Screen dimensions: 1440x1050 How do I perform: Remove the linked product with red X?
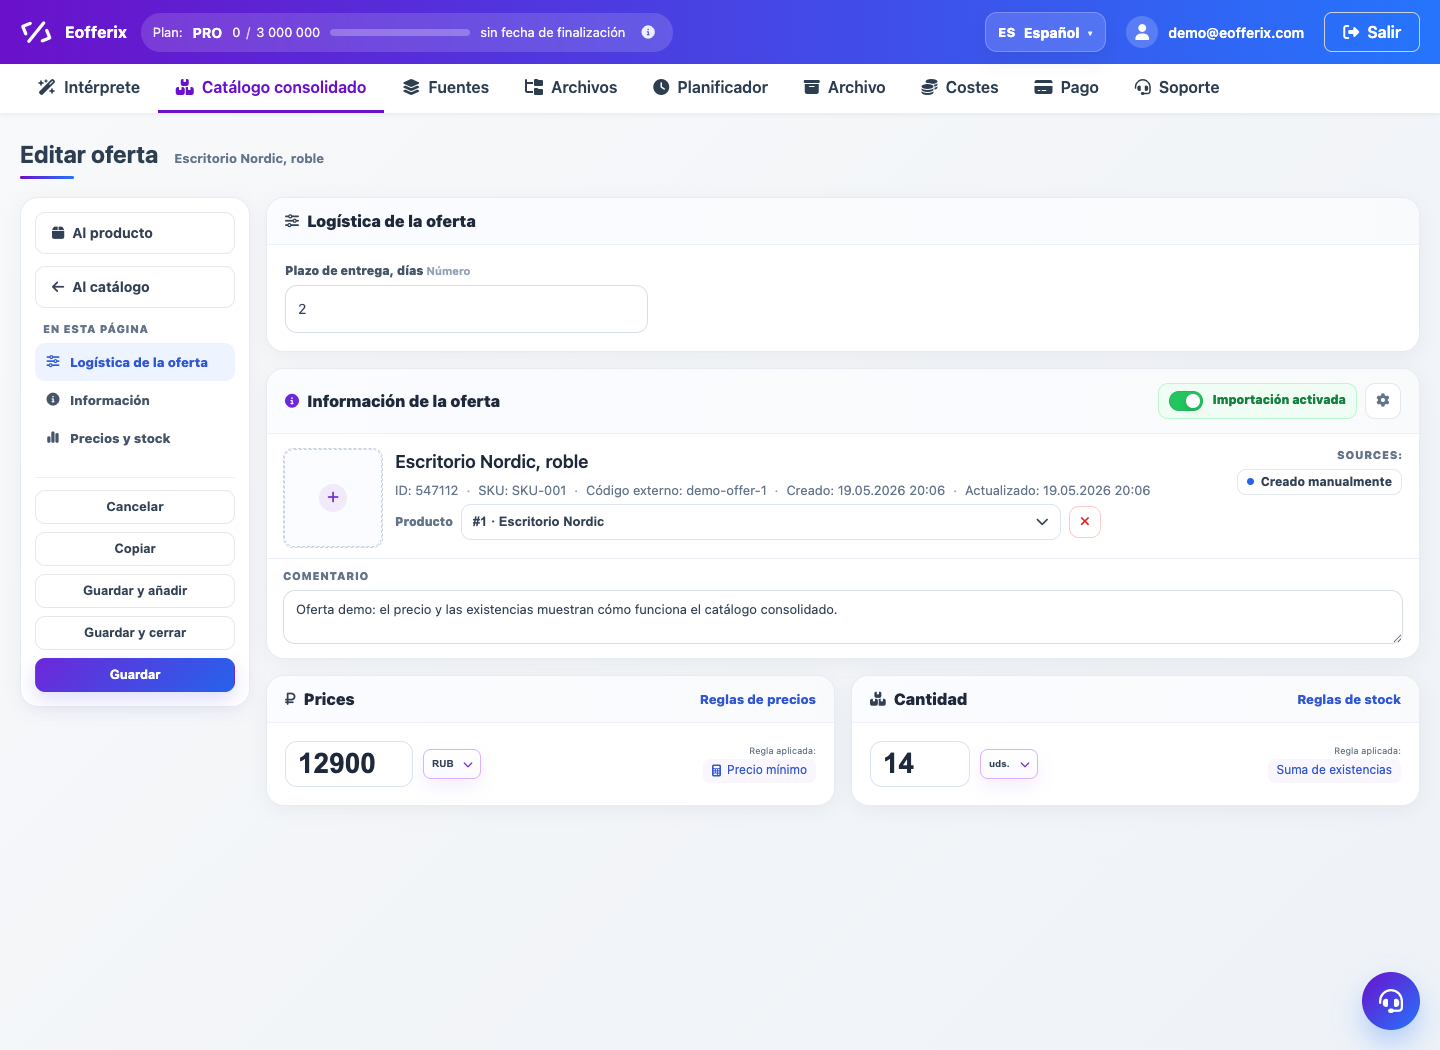click(1085, 522)
